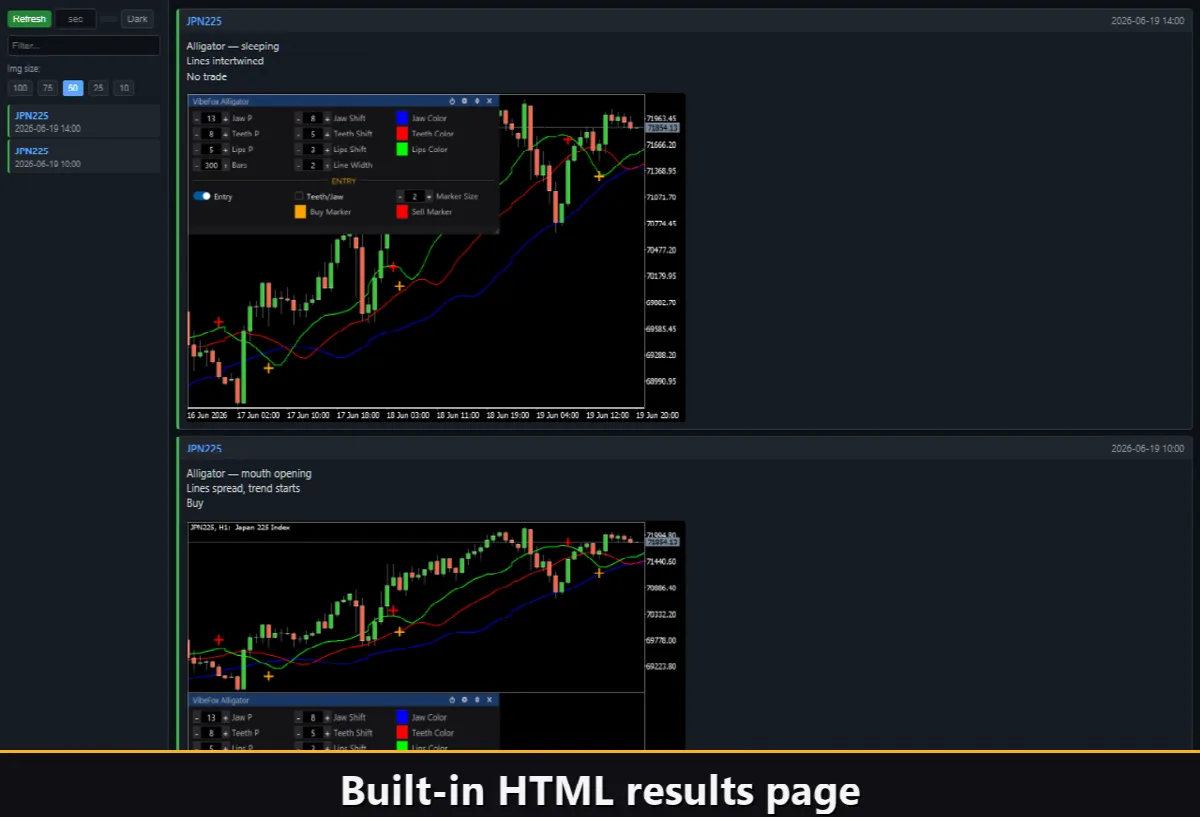Open the JPN225 H1 Japan 225 Index chart image
The width and height of the screenshot is (1200, 817).
click(436, 635)
